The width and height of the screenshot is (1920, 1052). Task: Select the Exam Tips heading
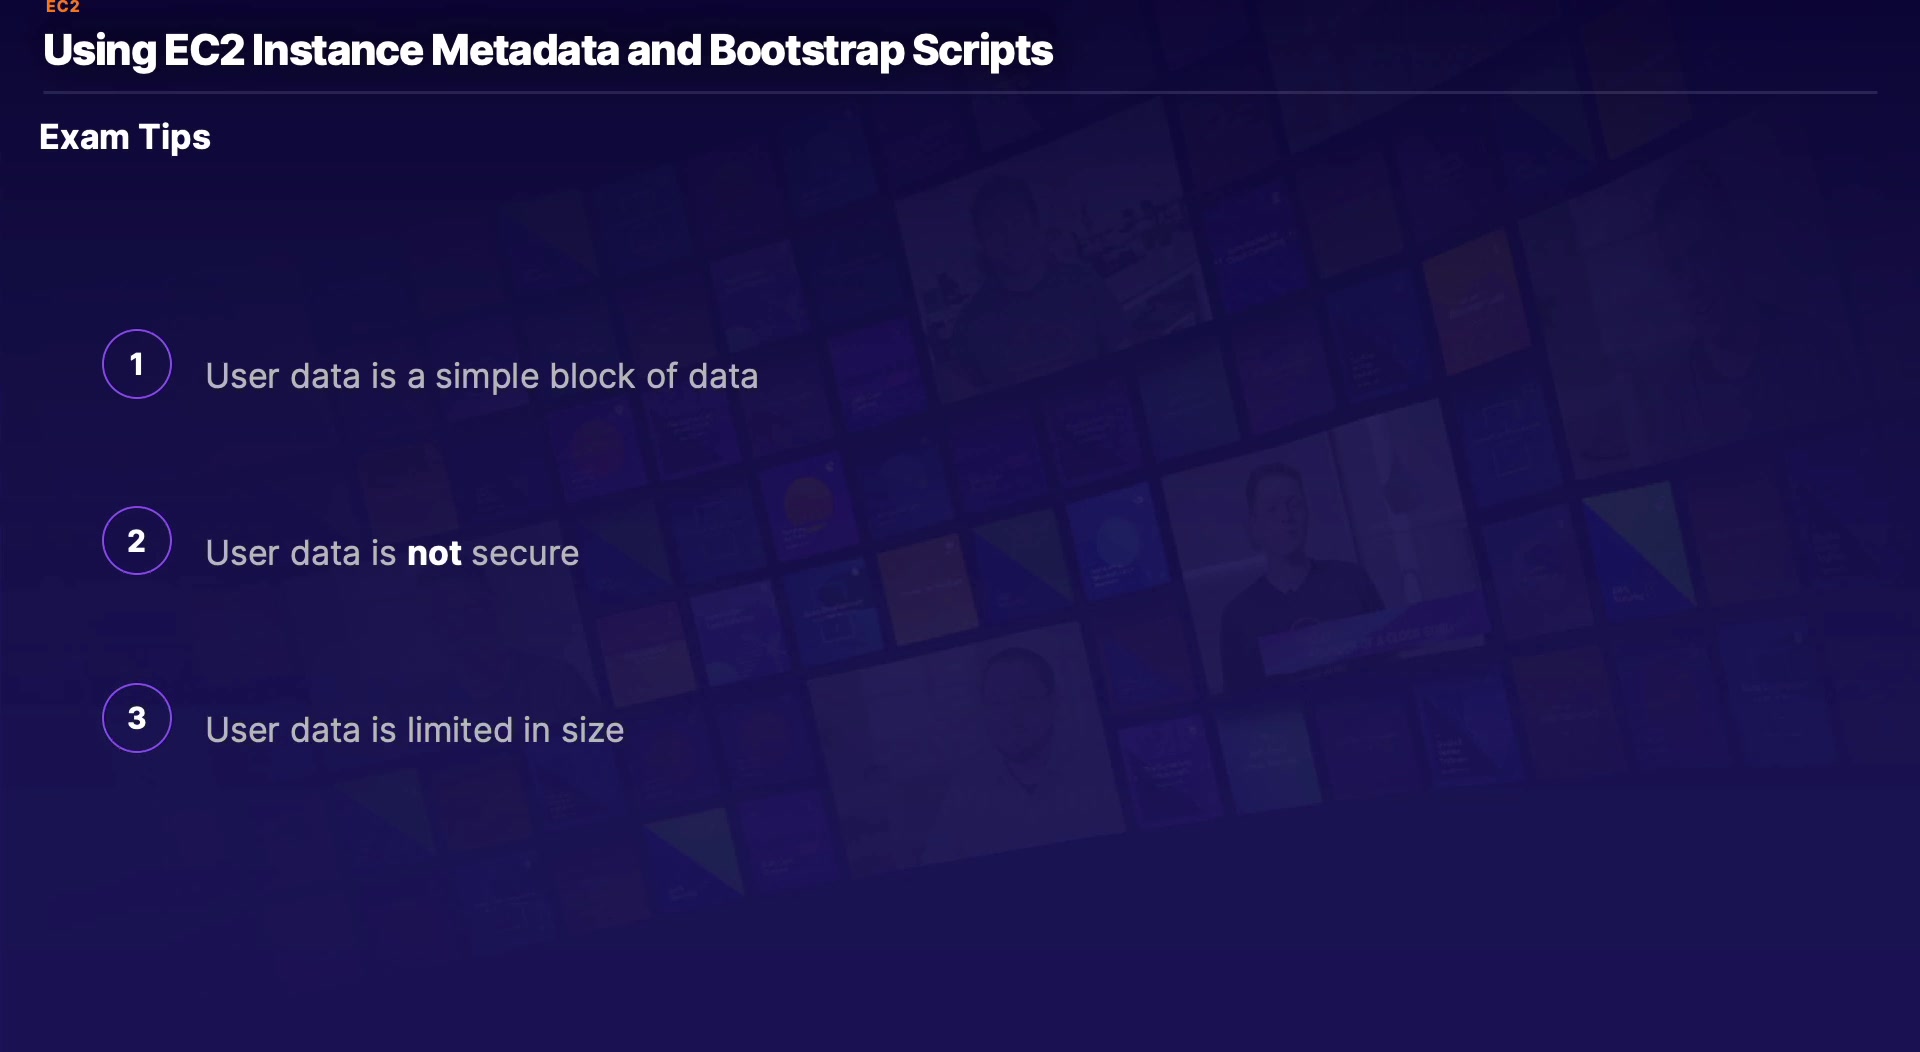(x=125, y=137)
